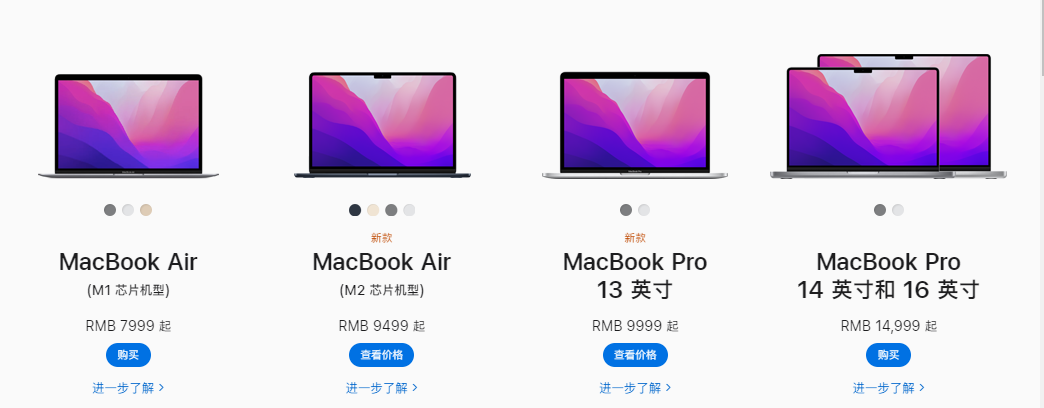Click the MacBook Pro 14 and 16 inch image
Screen dimensions: 1044x408
(x=888, y=116)
